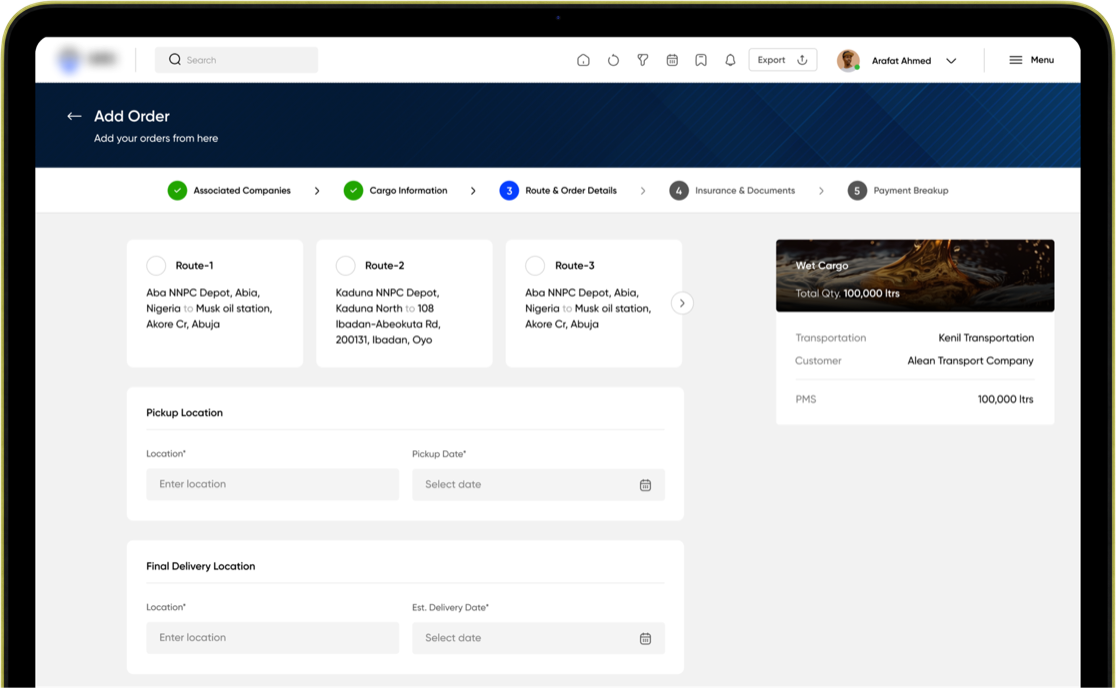Viewport: 1116px width, 688px height.
Task: Click Arafat Ahmed's profile avatar
Action: pyautogui.click(x=848, y=60)
